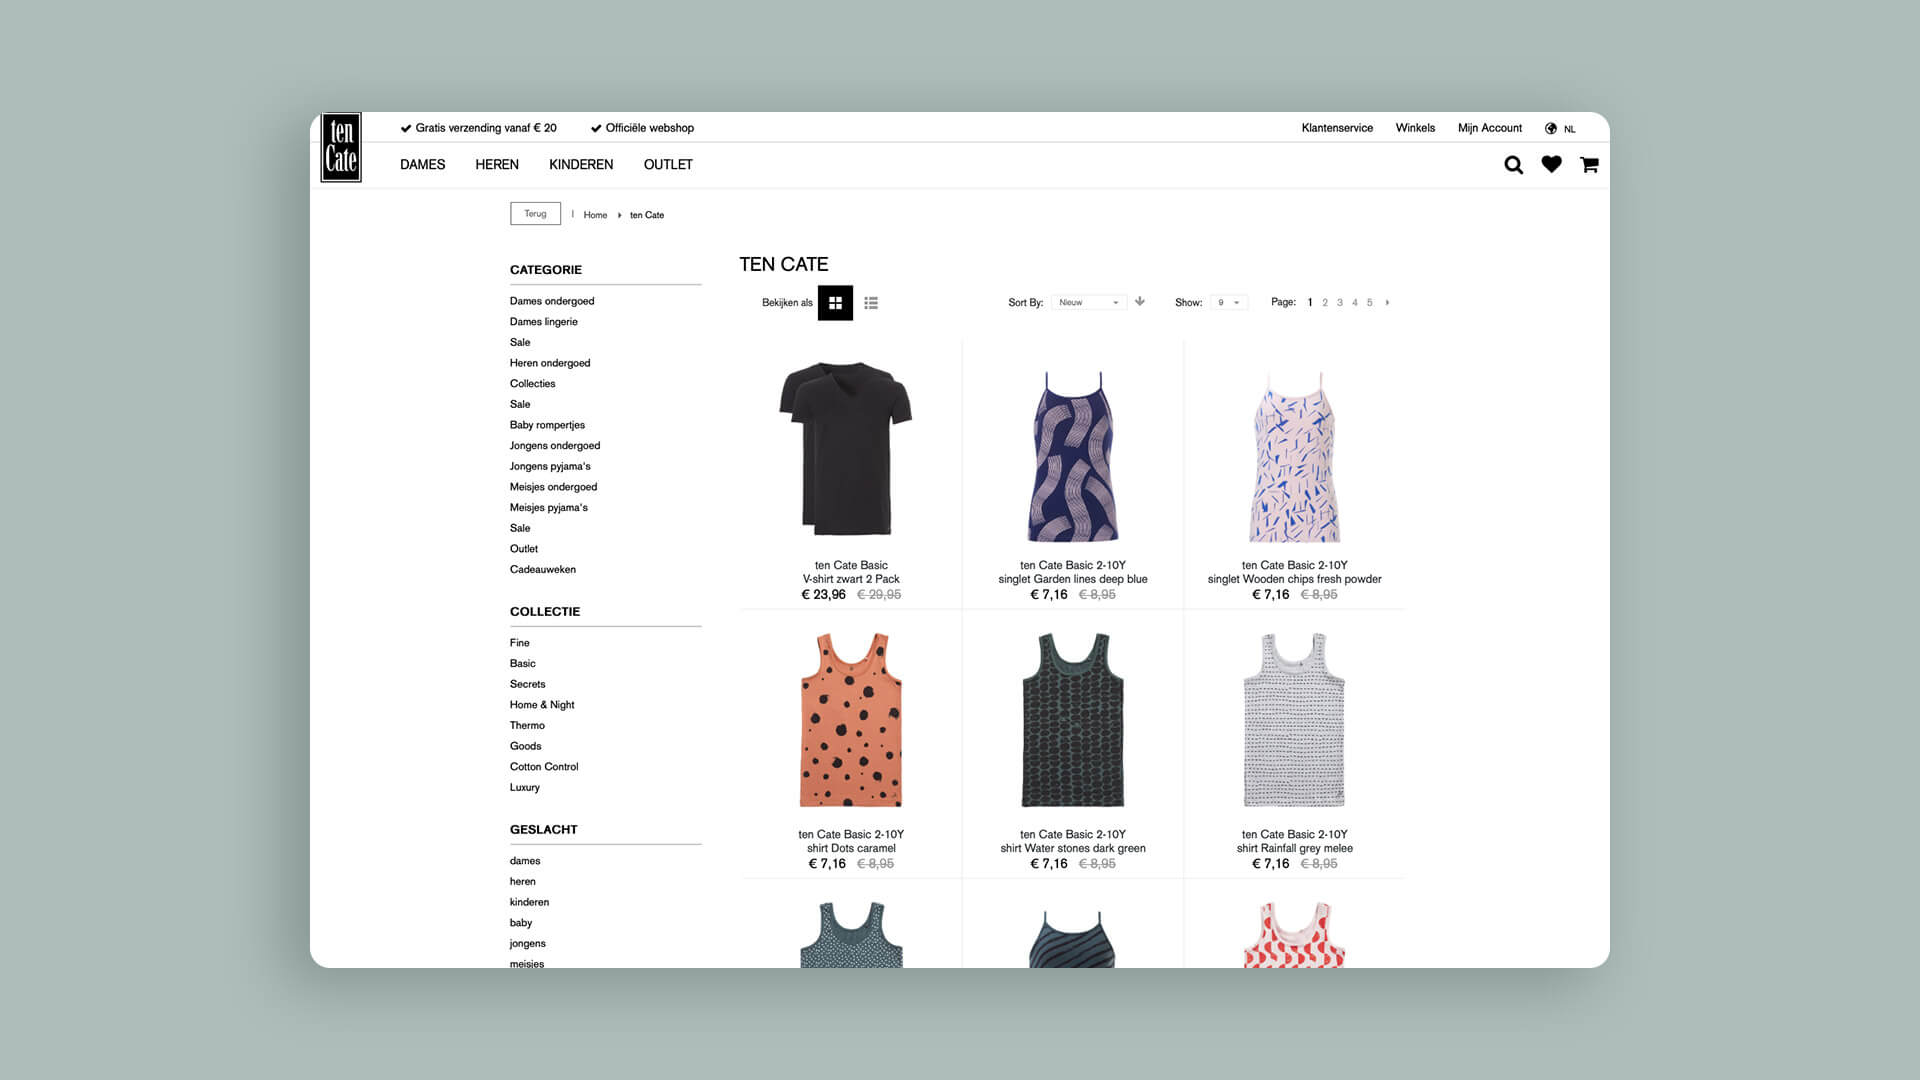Image resolution: width=1920 pixels, height=1080 pixels.
Task: Open the Sort By dropdown
Action: point(1088,302)
